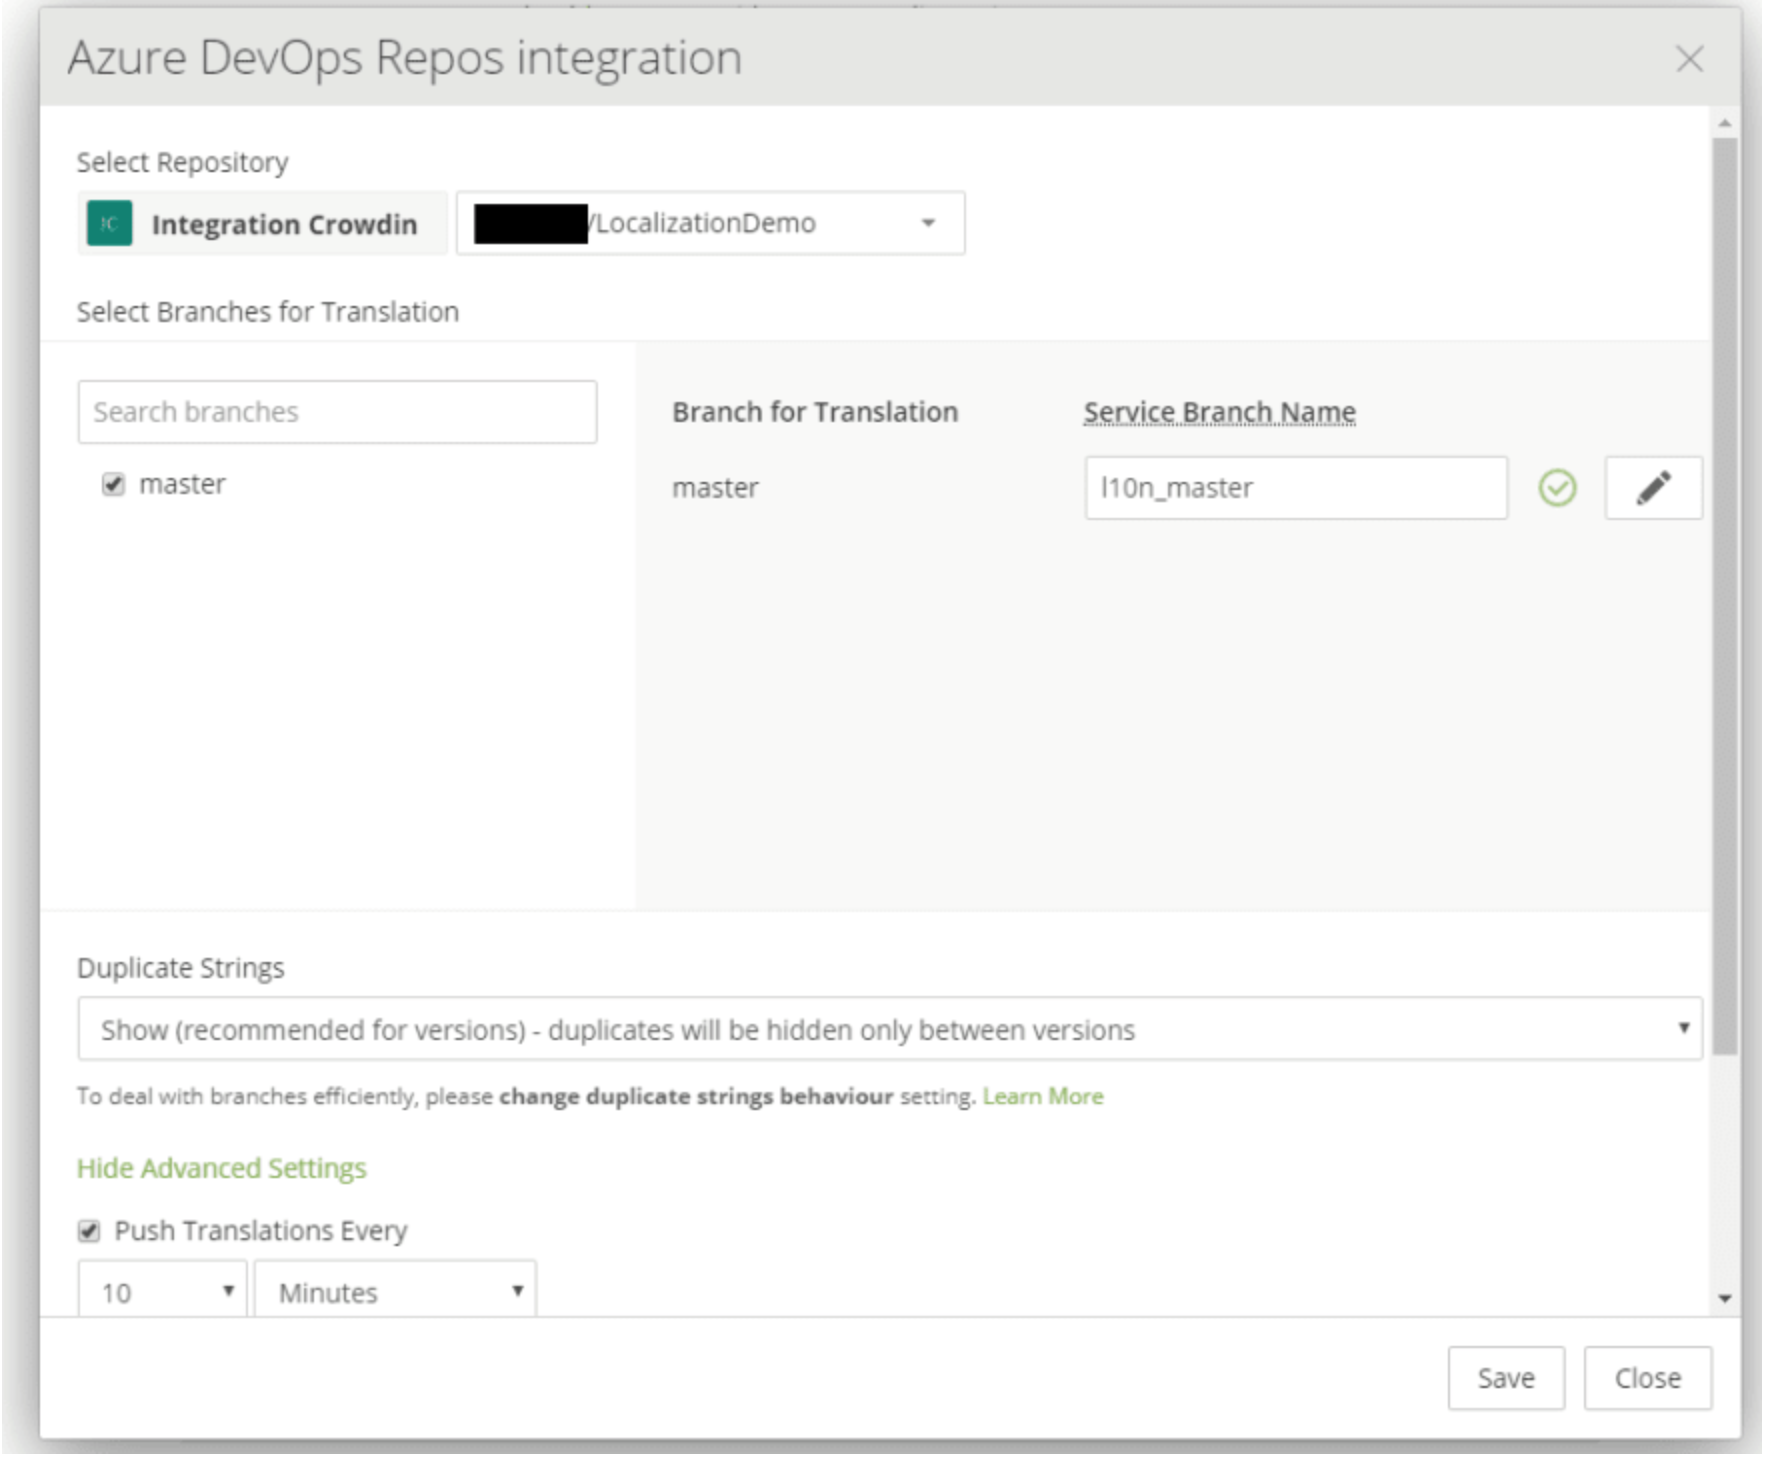Viewport: 1768px width, 1458px height.
Task: Click the green checkmark status icon
Action: [x=1557, y=488]
